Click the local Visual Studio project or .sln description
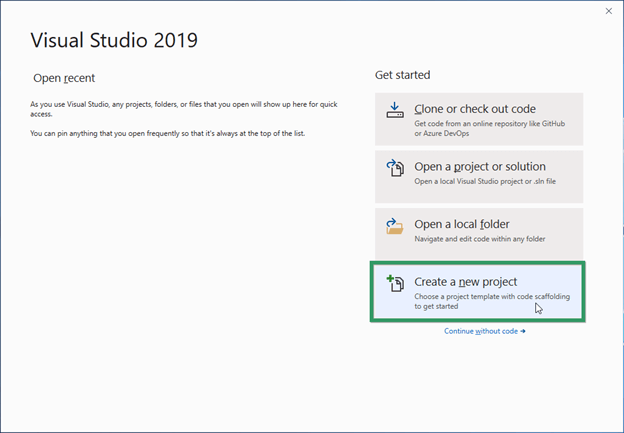The height and width of the screenshot is (433, 624). (x=480, y=181)
